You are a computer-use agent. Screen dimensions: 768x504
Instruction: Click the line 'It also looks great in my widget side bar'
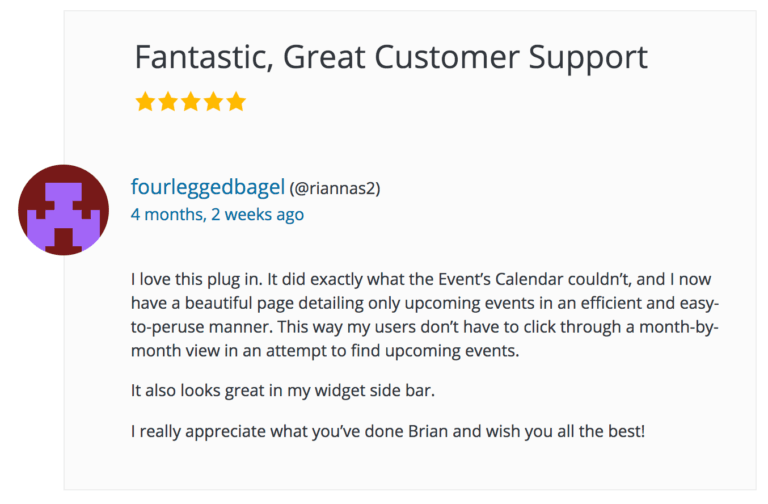coord(283,391)
